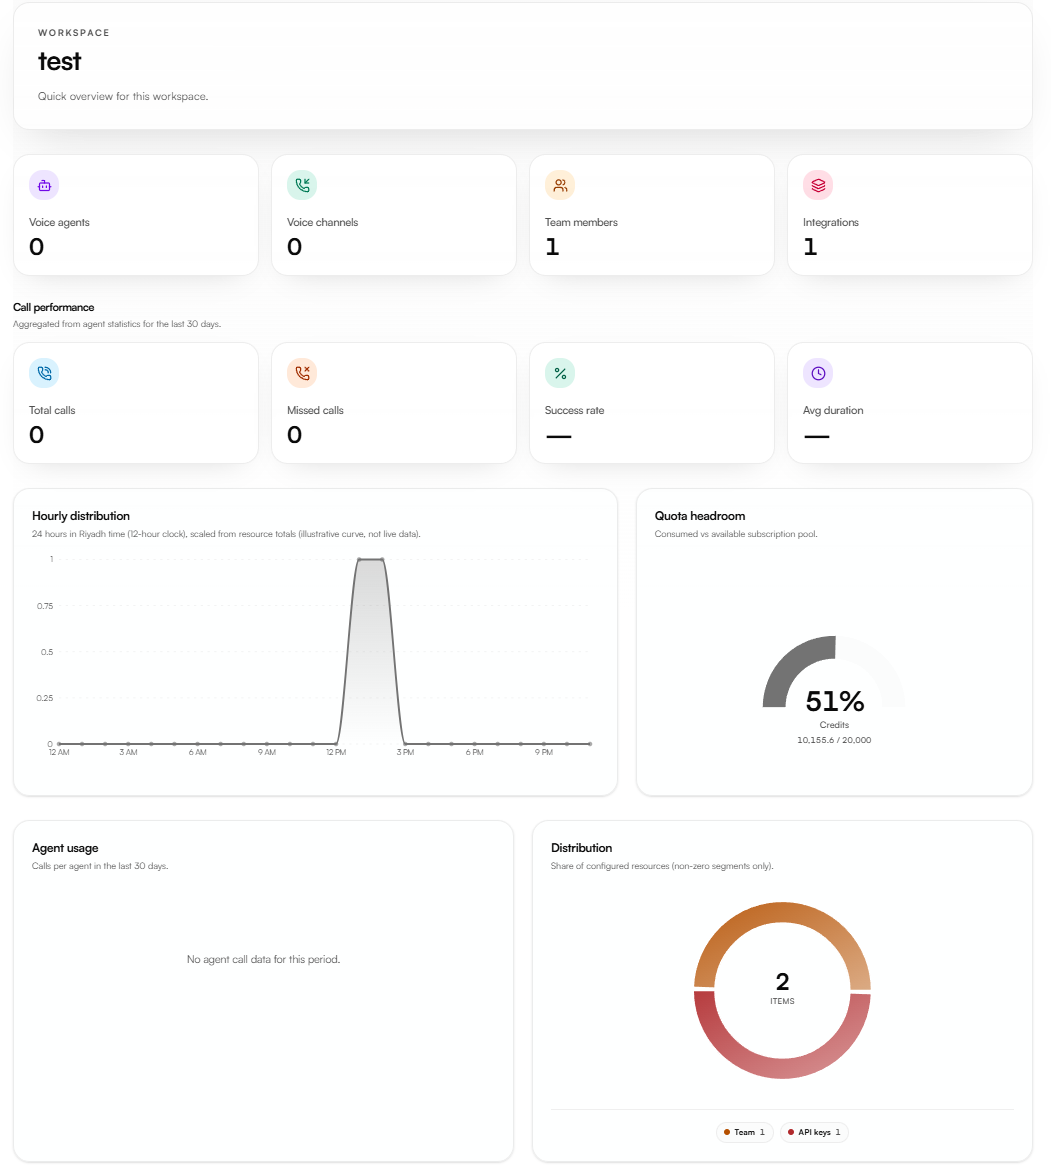Image resolution: width=1051 pixels, height=1175 pixels.
Task: Click the Success rate percent icon
Action: point(560,373)
